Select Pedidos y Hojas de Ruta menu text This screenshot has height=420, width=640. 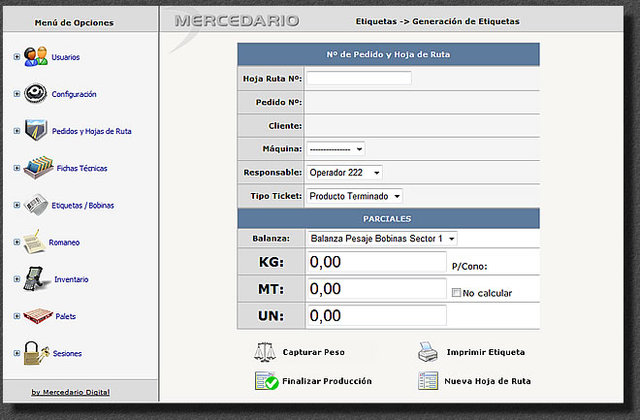click(91, 131)
